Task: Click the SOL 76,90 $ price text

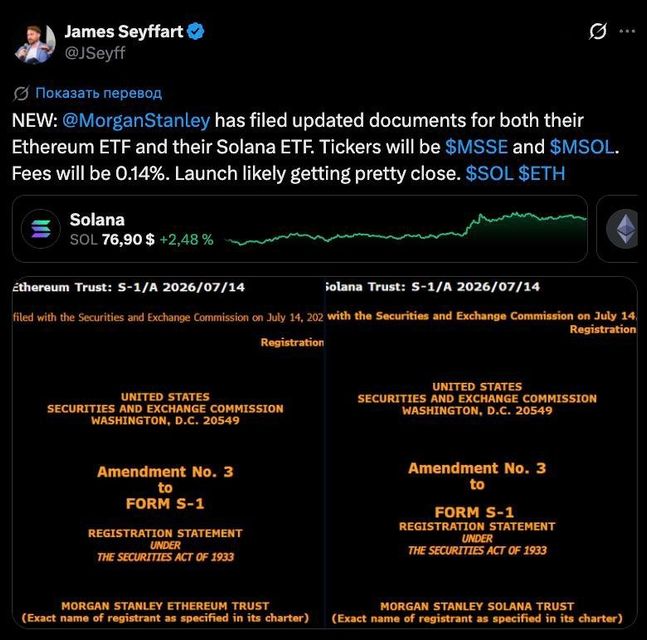Action: point(112,240)
